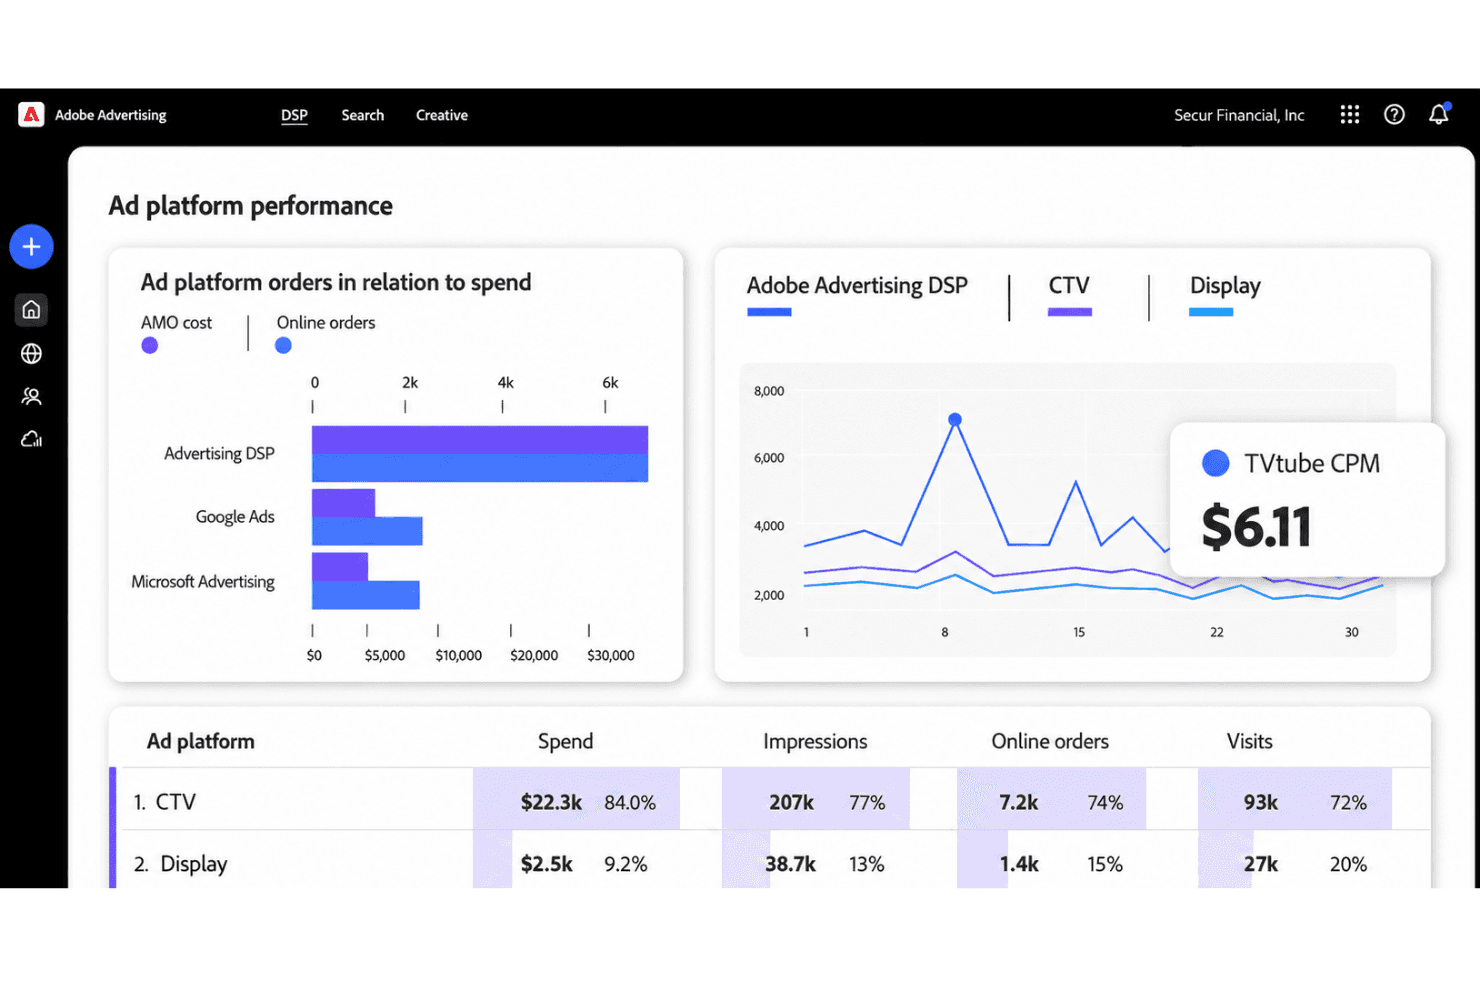Click the Microsoft Advertising bar chart label

point(203,582)
